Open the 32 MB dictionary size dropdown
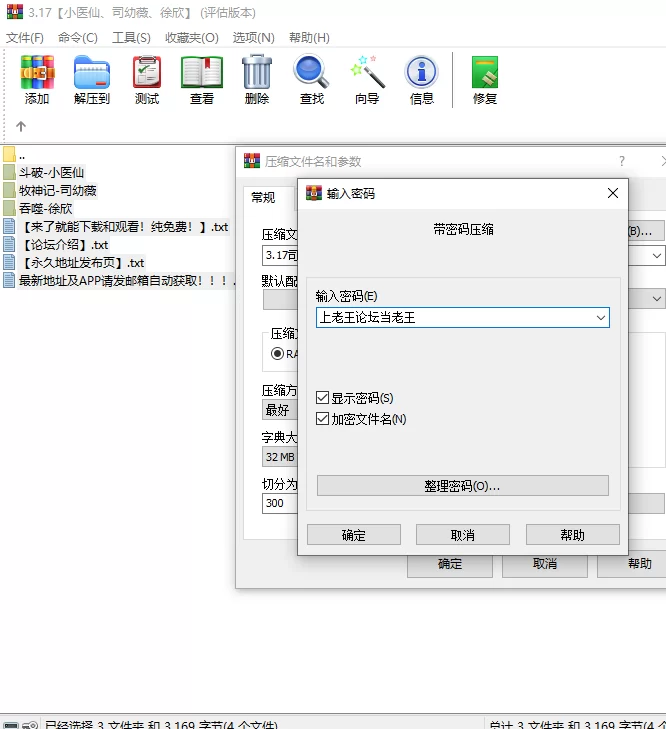This screenshot has width=666, height=729. (280, 457)
